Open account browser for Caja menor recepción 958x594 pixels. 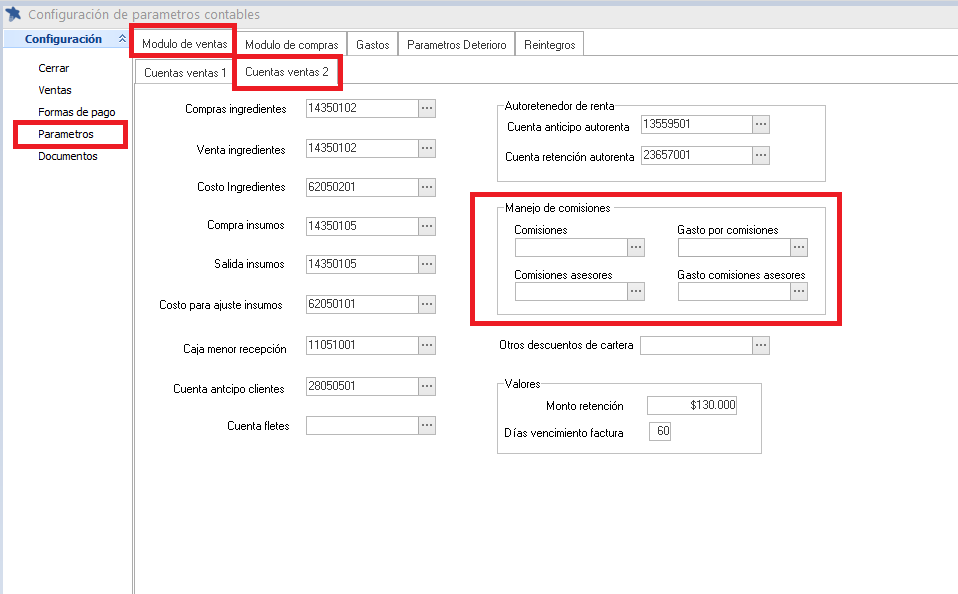427,345
